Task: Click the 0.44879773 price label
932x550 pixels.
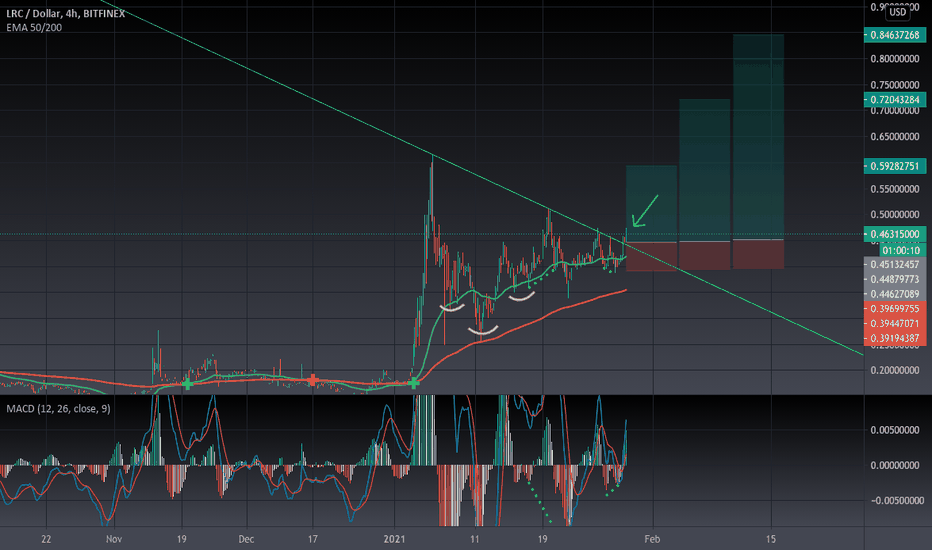Action: coord(895,279)
